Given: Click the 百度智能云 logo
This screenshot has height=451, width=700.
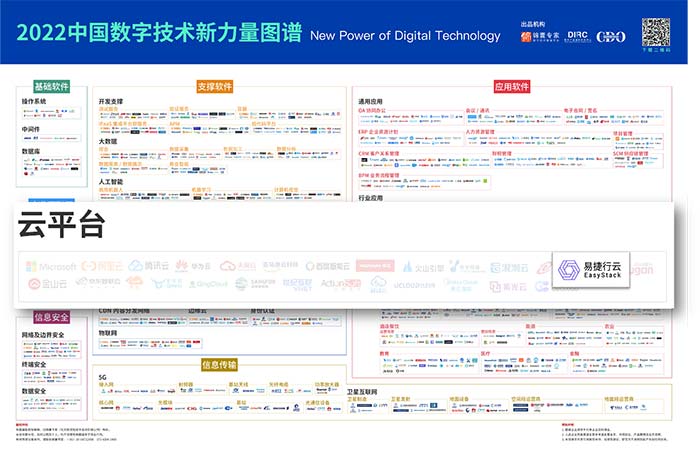Looking at the screenshot, I should (x=327, y=266).
